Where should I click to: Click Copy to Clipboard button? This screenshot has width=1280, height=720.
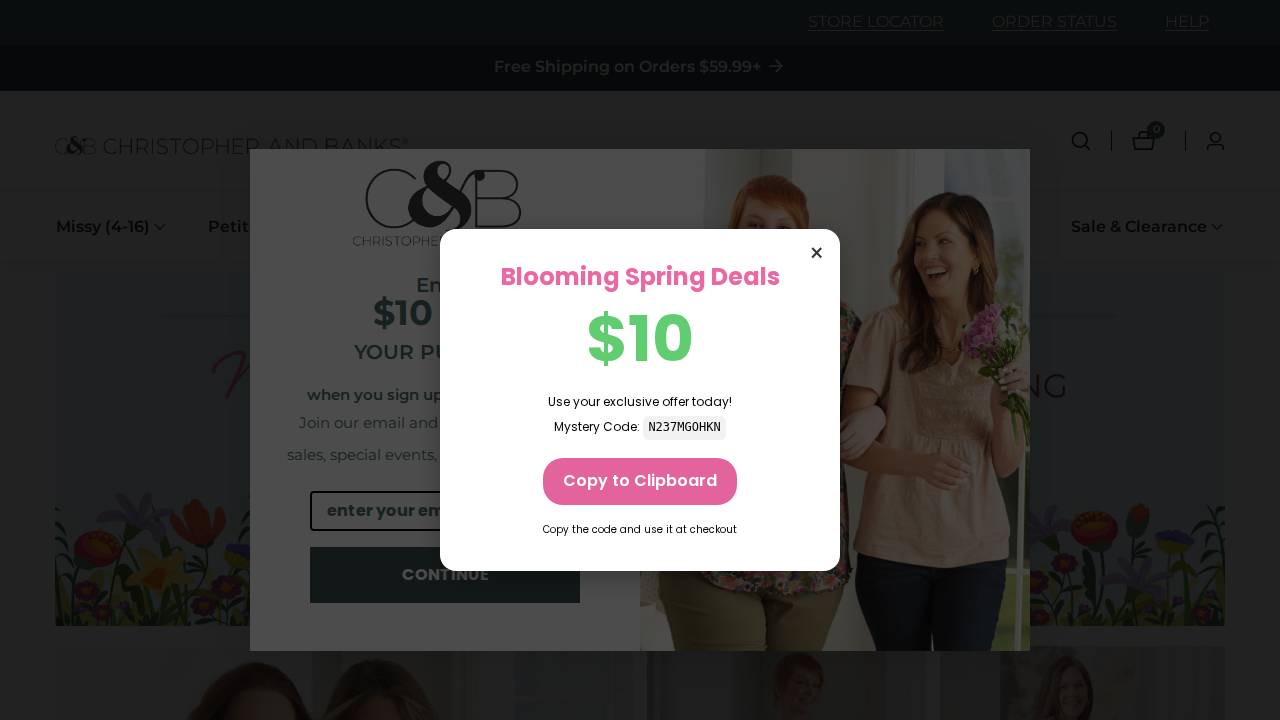pos(640,481)
